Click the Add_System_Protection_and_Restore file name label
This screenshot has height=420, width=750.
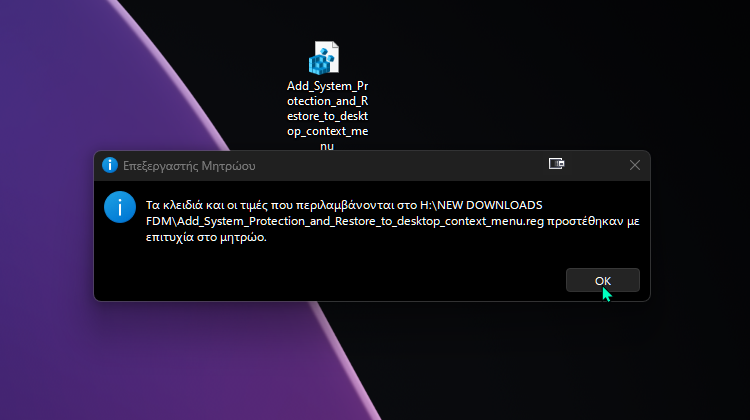click(x=328, y=115)
